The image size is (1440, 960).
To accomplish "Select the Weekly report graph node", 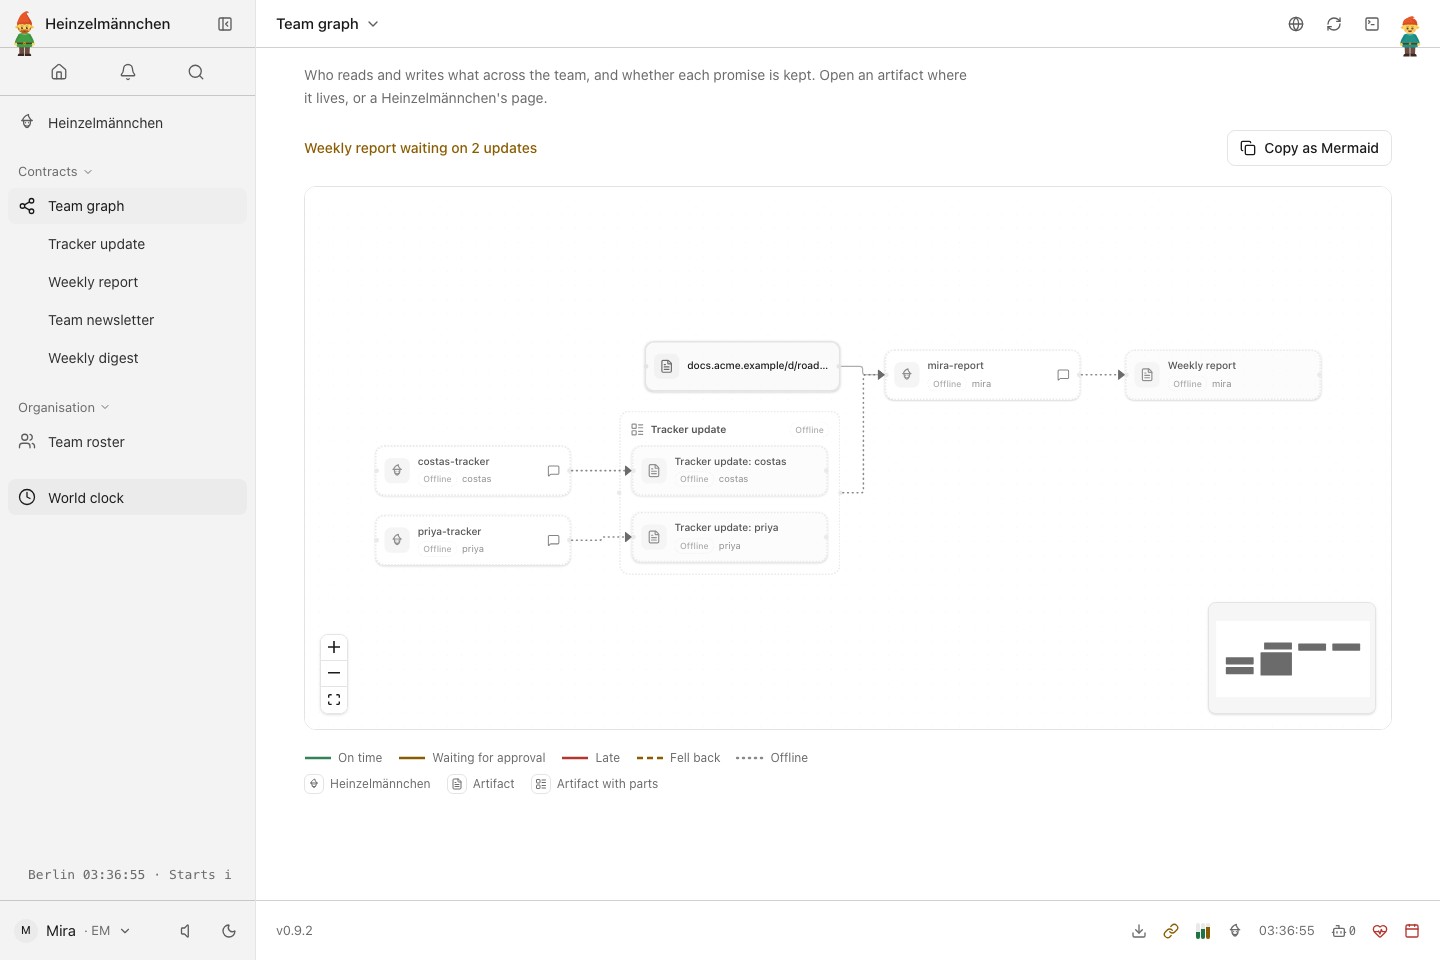I will 1223,375.
